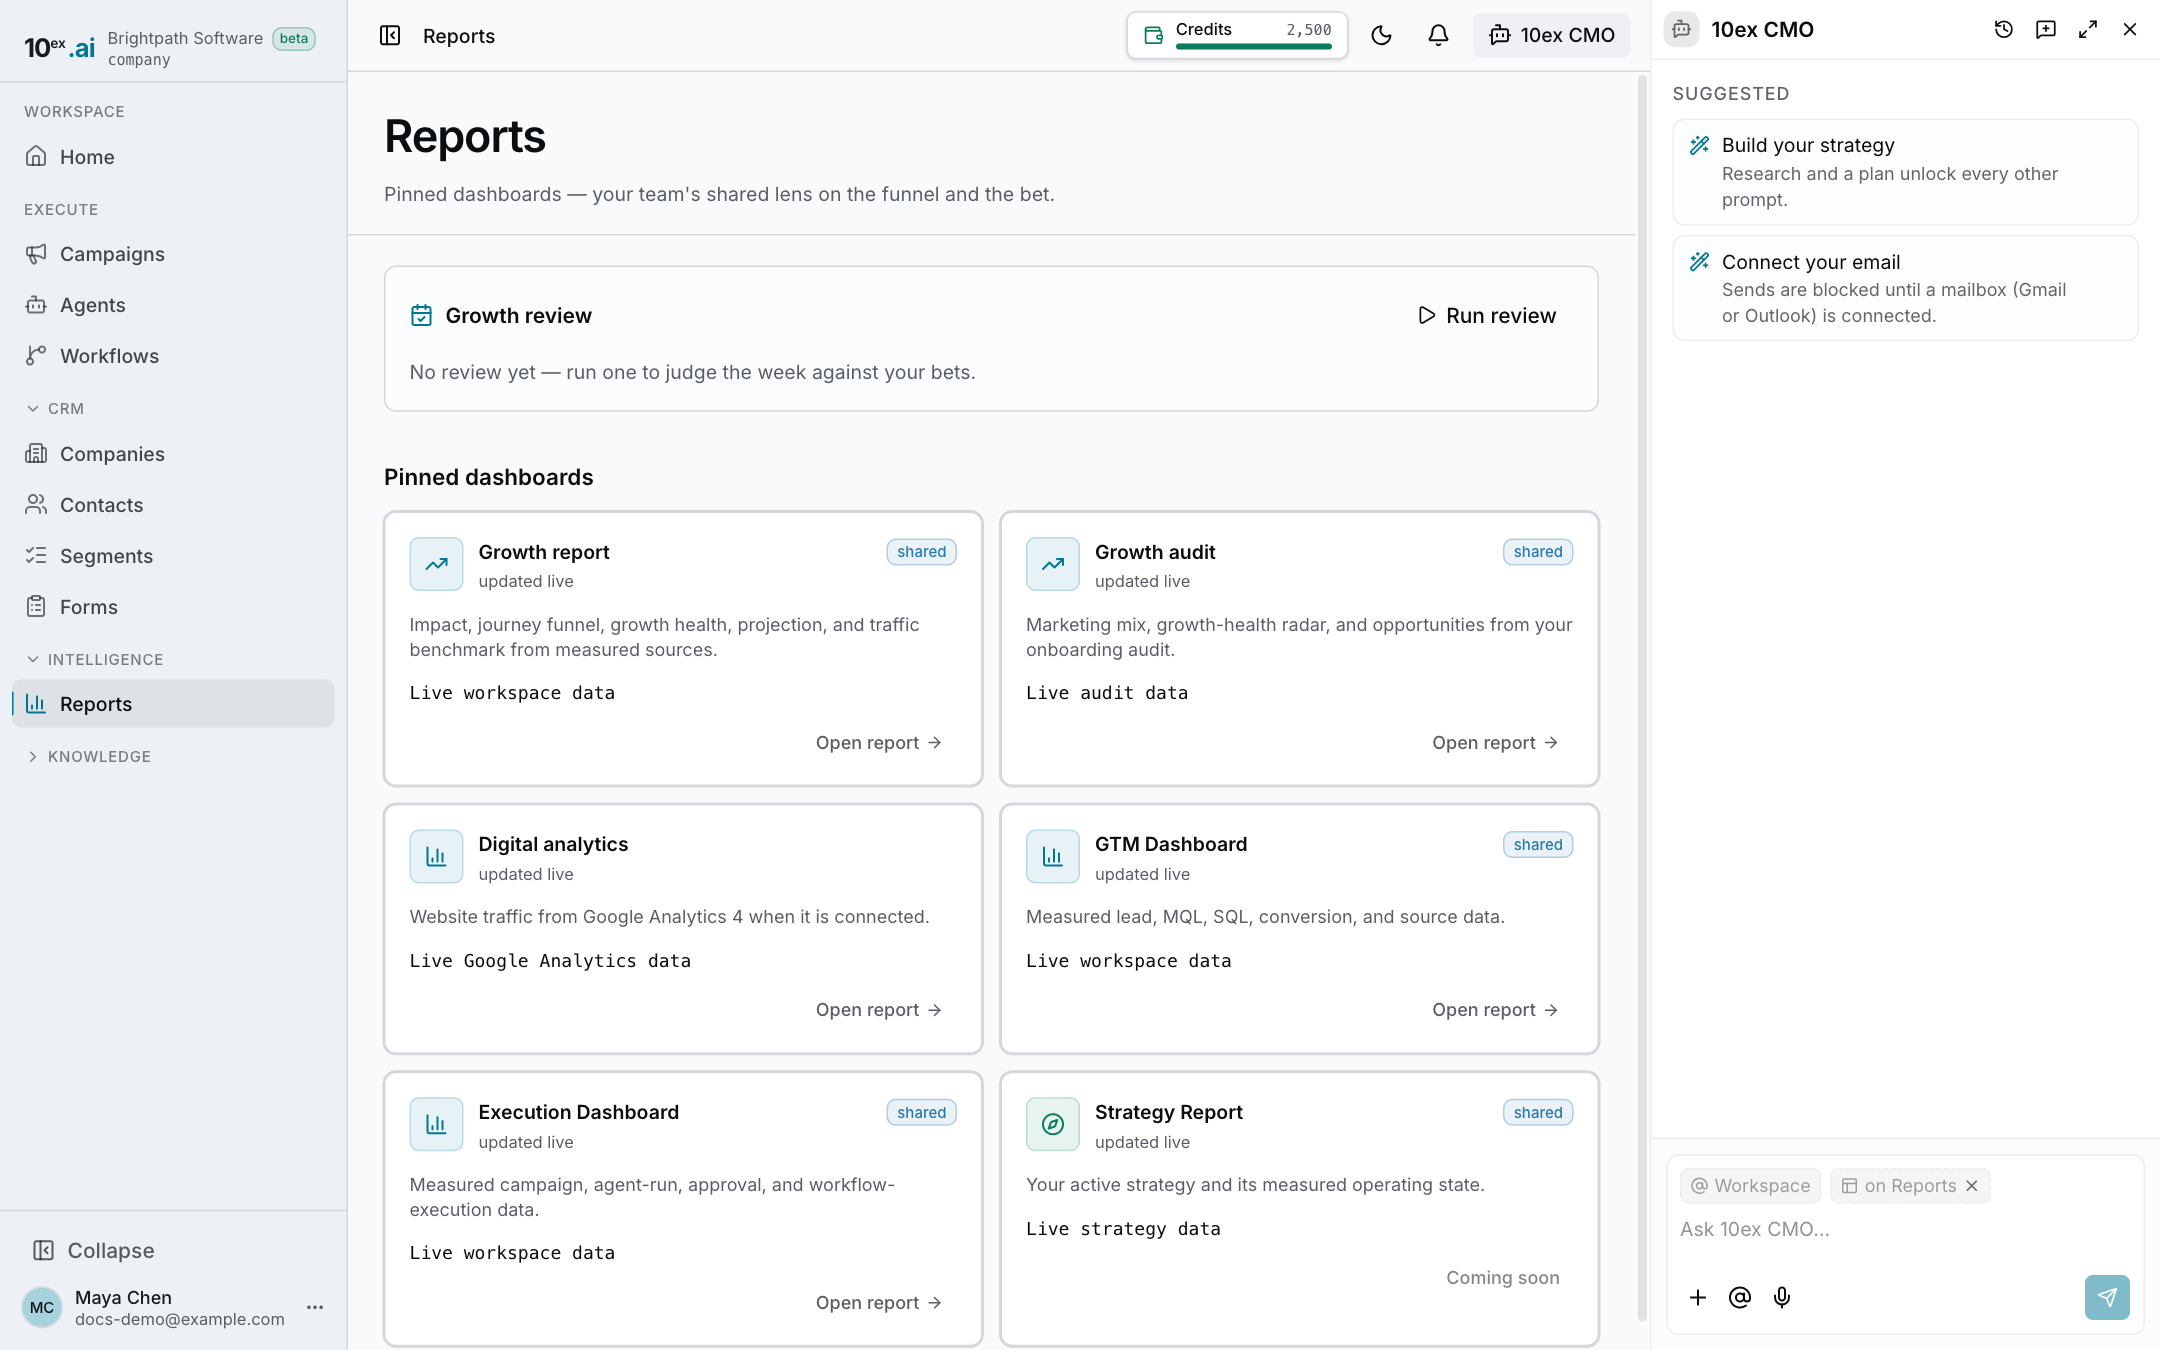This screenshot has width=2160, height=1350.
Task: Start voice input with microphone icon
Action: 1782,1297
